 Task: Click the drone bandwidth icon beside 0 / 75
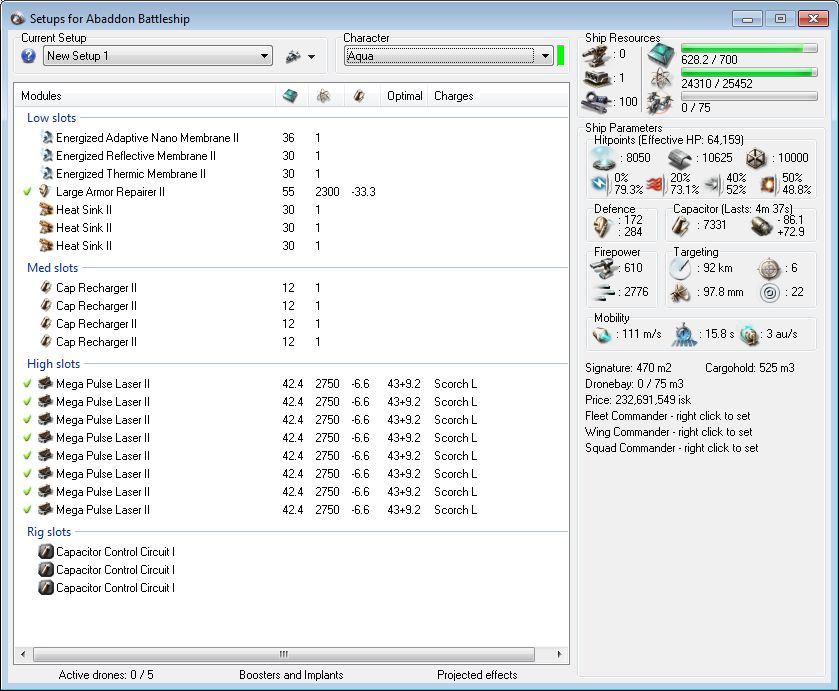(660, 103)
